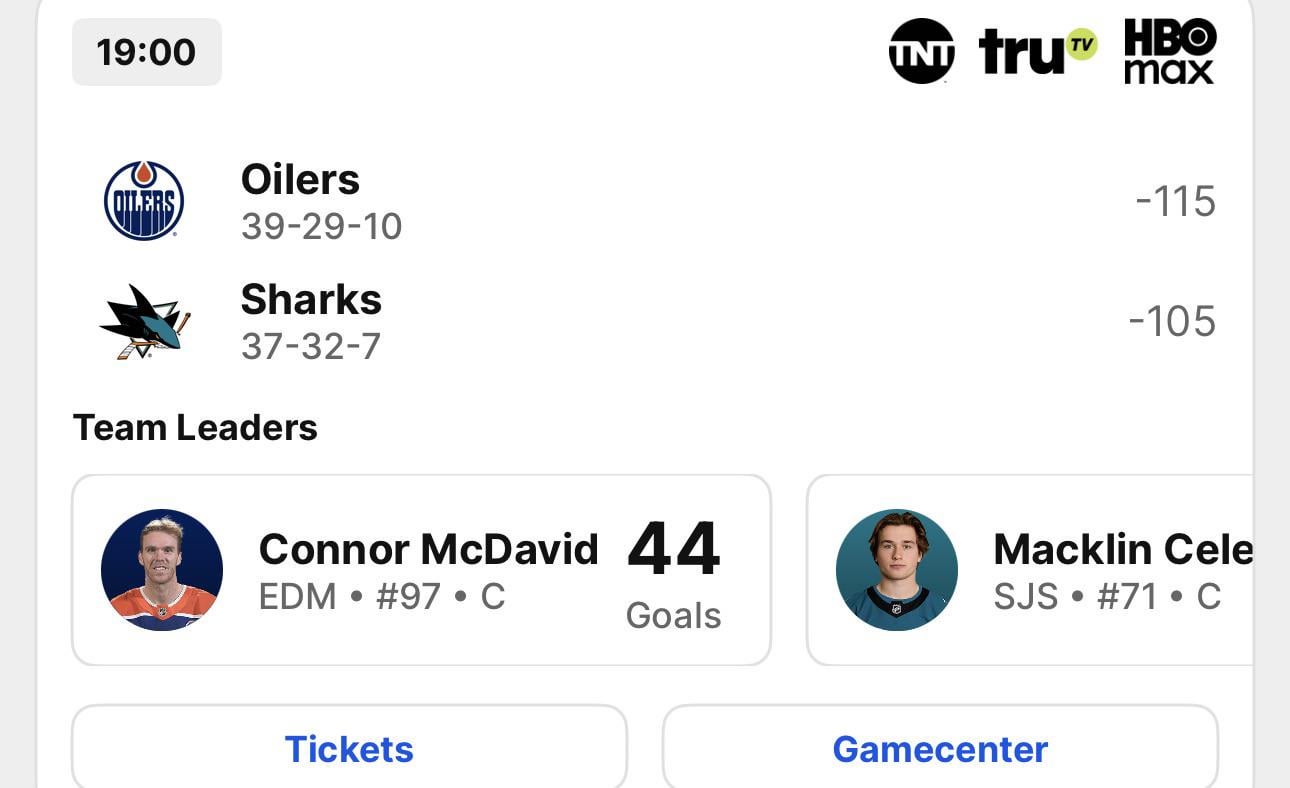This screenshot has width=1290, height=788.
Task: Tap the truTV broadcaster logo
Action: [x=1037, y=51]
